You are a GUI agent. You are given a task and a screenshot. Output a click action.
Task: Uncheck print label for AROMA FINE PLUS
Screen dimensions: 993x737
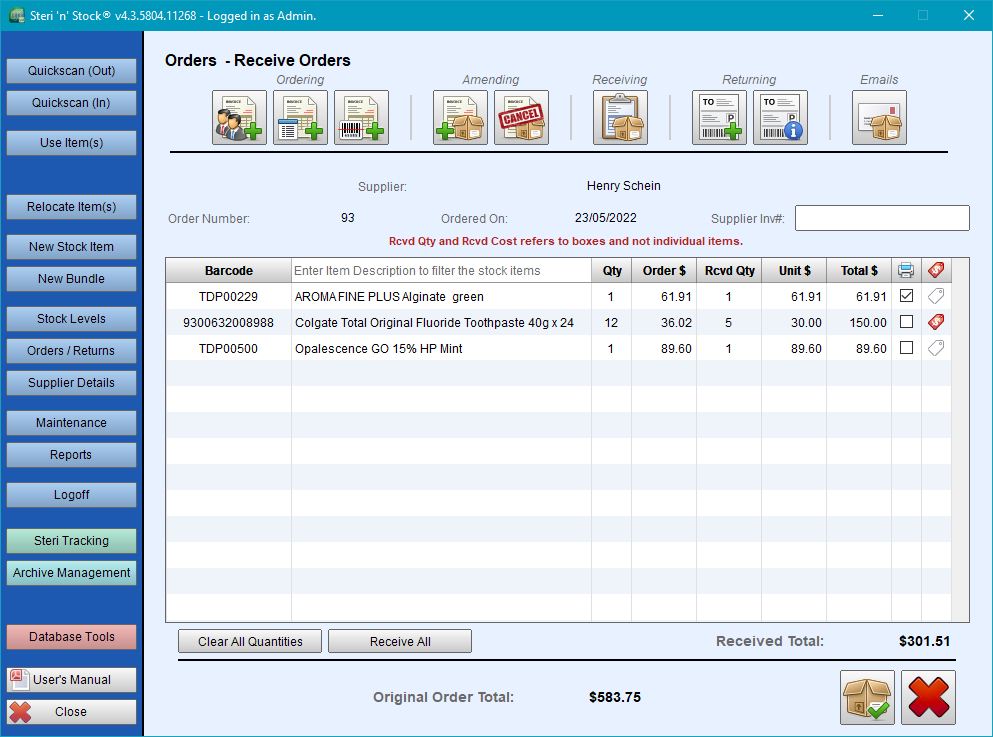point(906,296)
